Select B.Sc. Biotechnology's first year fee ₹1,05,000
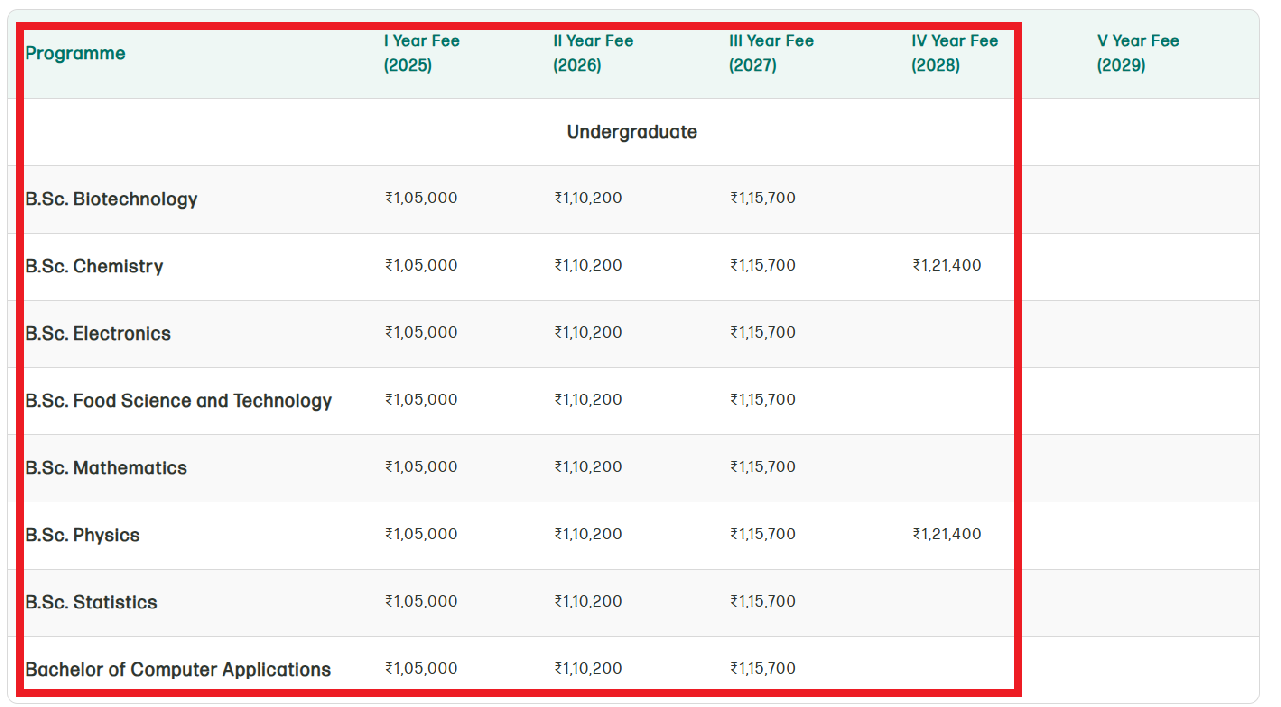The height and width of the screenshot is (707, 1281). click(421, 198)
